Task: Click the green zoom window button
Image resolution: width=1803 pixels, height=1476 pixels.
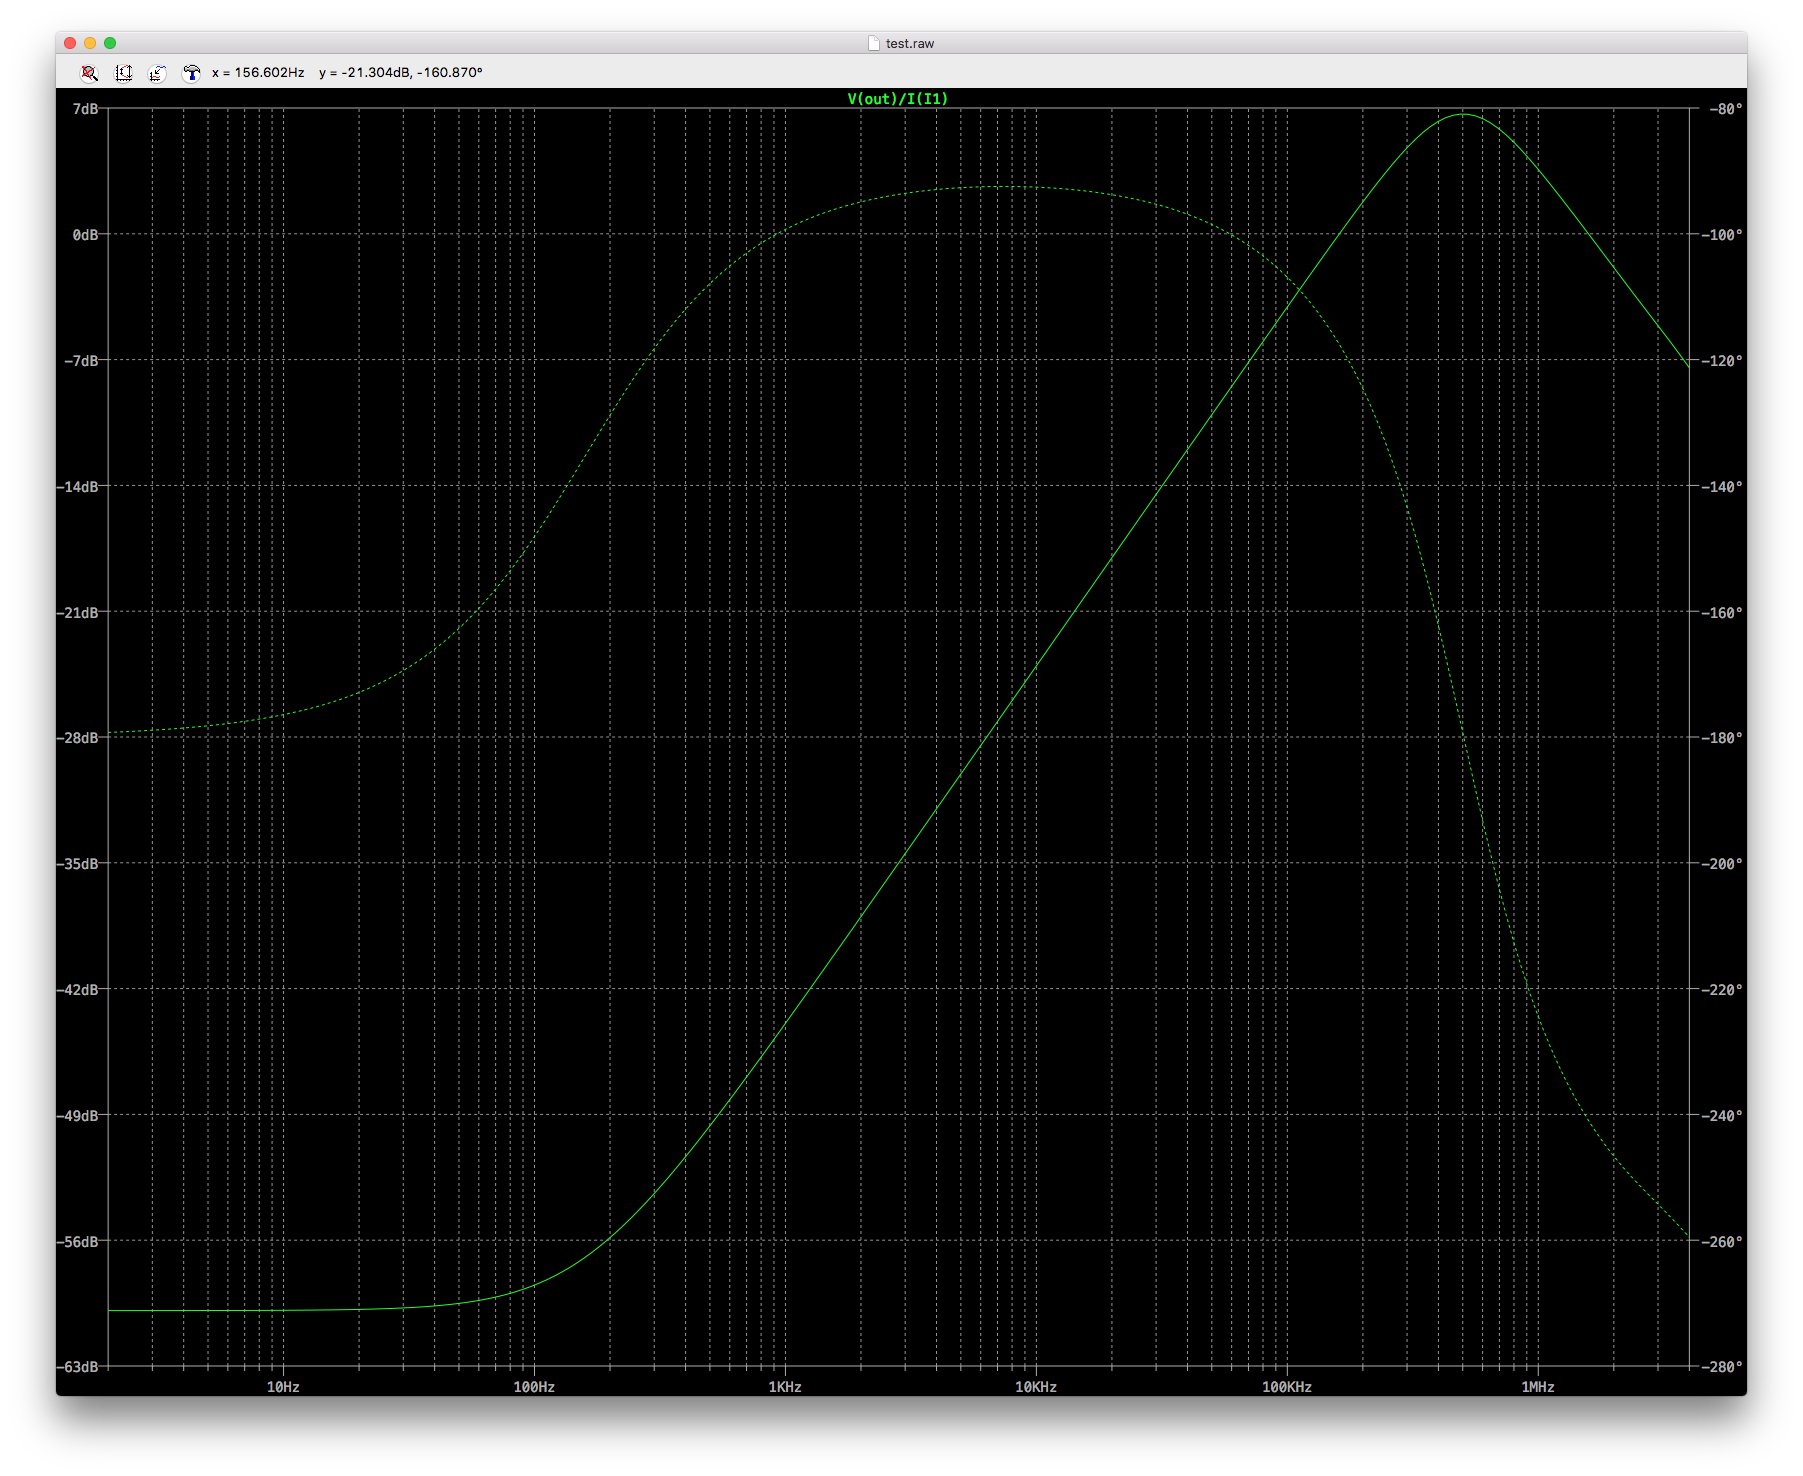Action: click(110, 43)
